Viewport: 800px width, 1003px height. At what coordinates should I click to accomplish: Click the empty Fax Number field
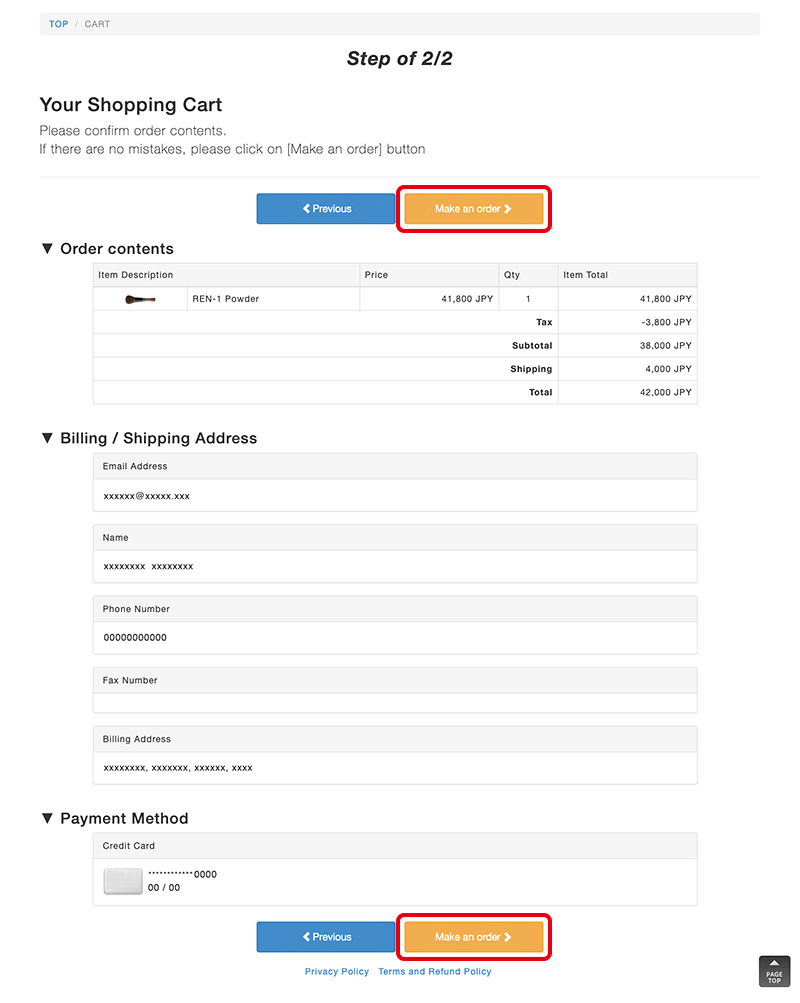point(395,703)
